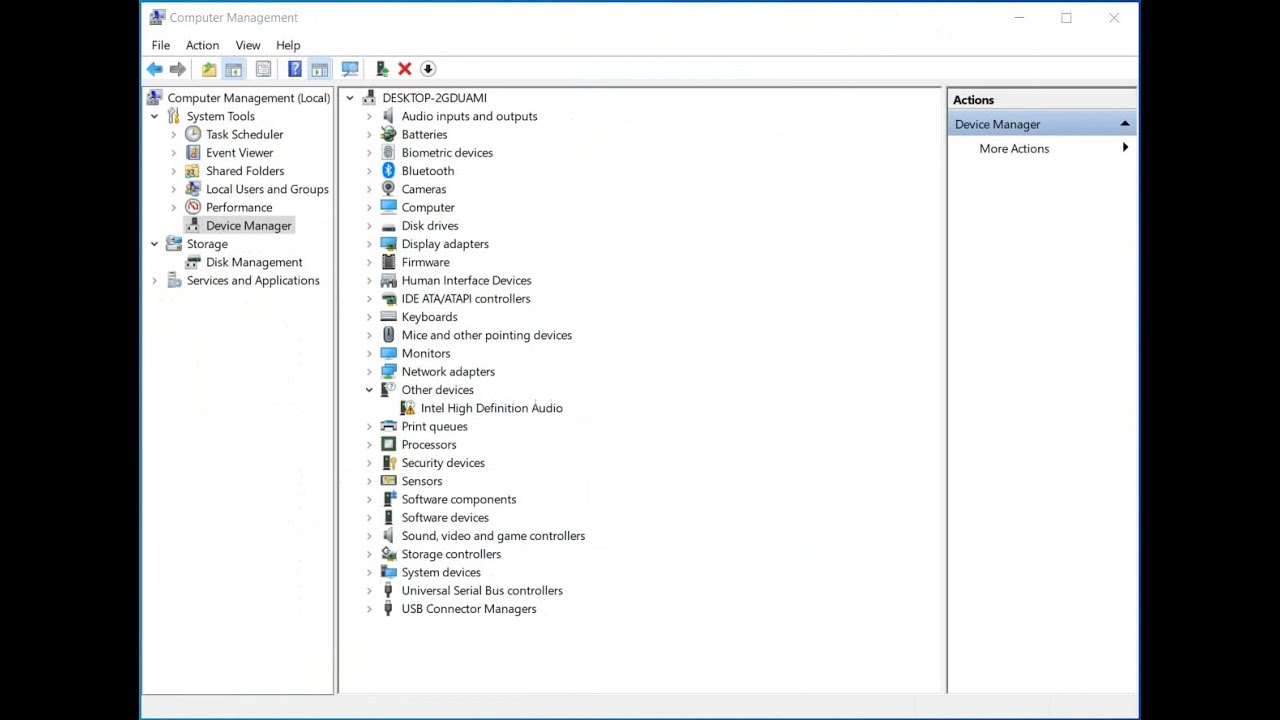The width and height of the screenshot is (1280, 720).
Task: Click the Keyboards category icon
Action: click(389, 317)
